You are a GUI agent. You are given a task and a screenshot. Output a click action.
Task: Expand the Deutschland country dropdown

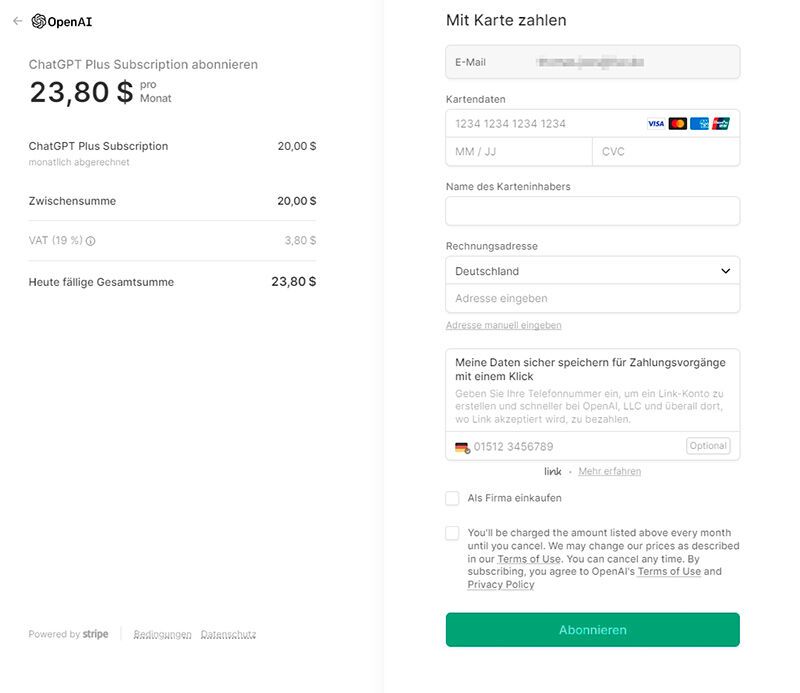pyautogui.click(x=592, y=271)
